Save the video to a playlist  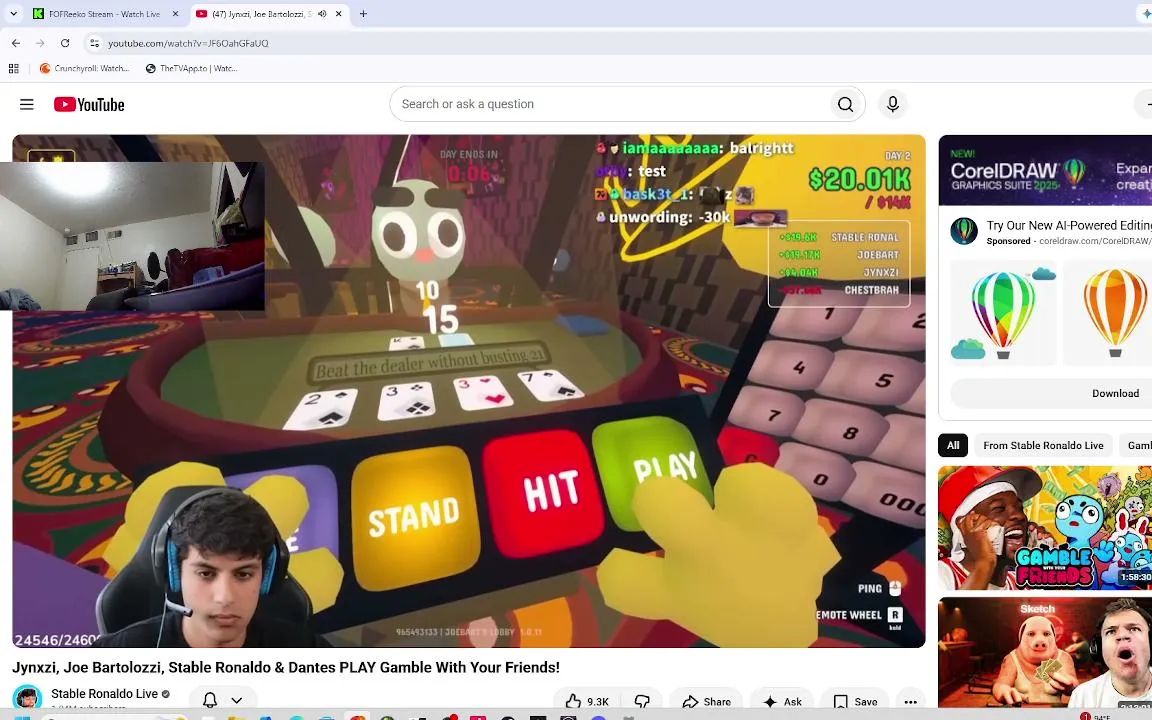(855, 701)
